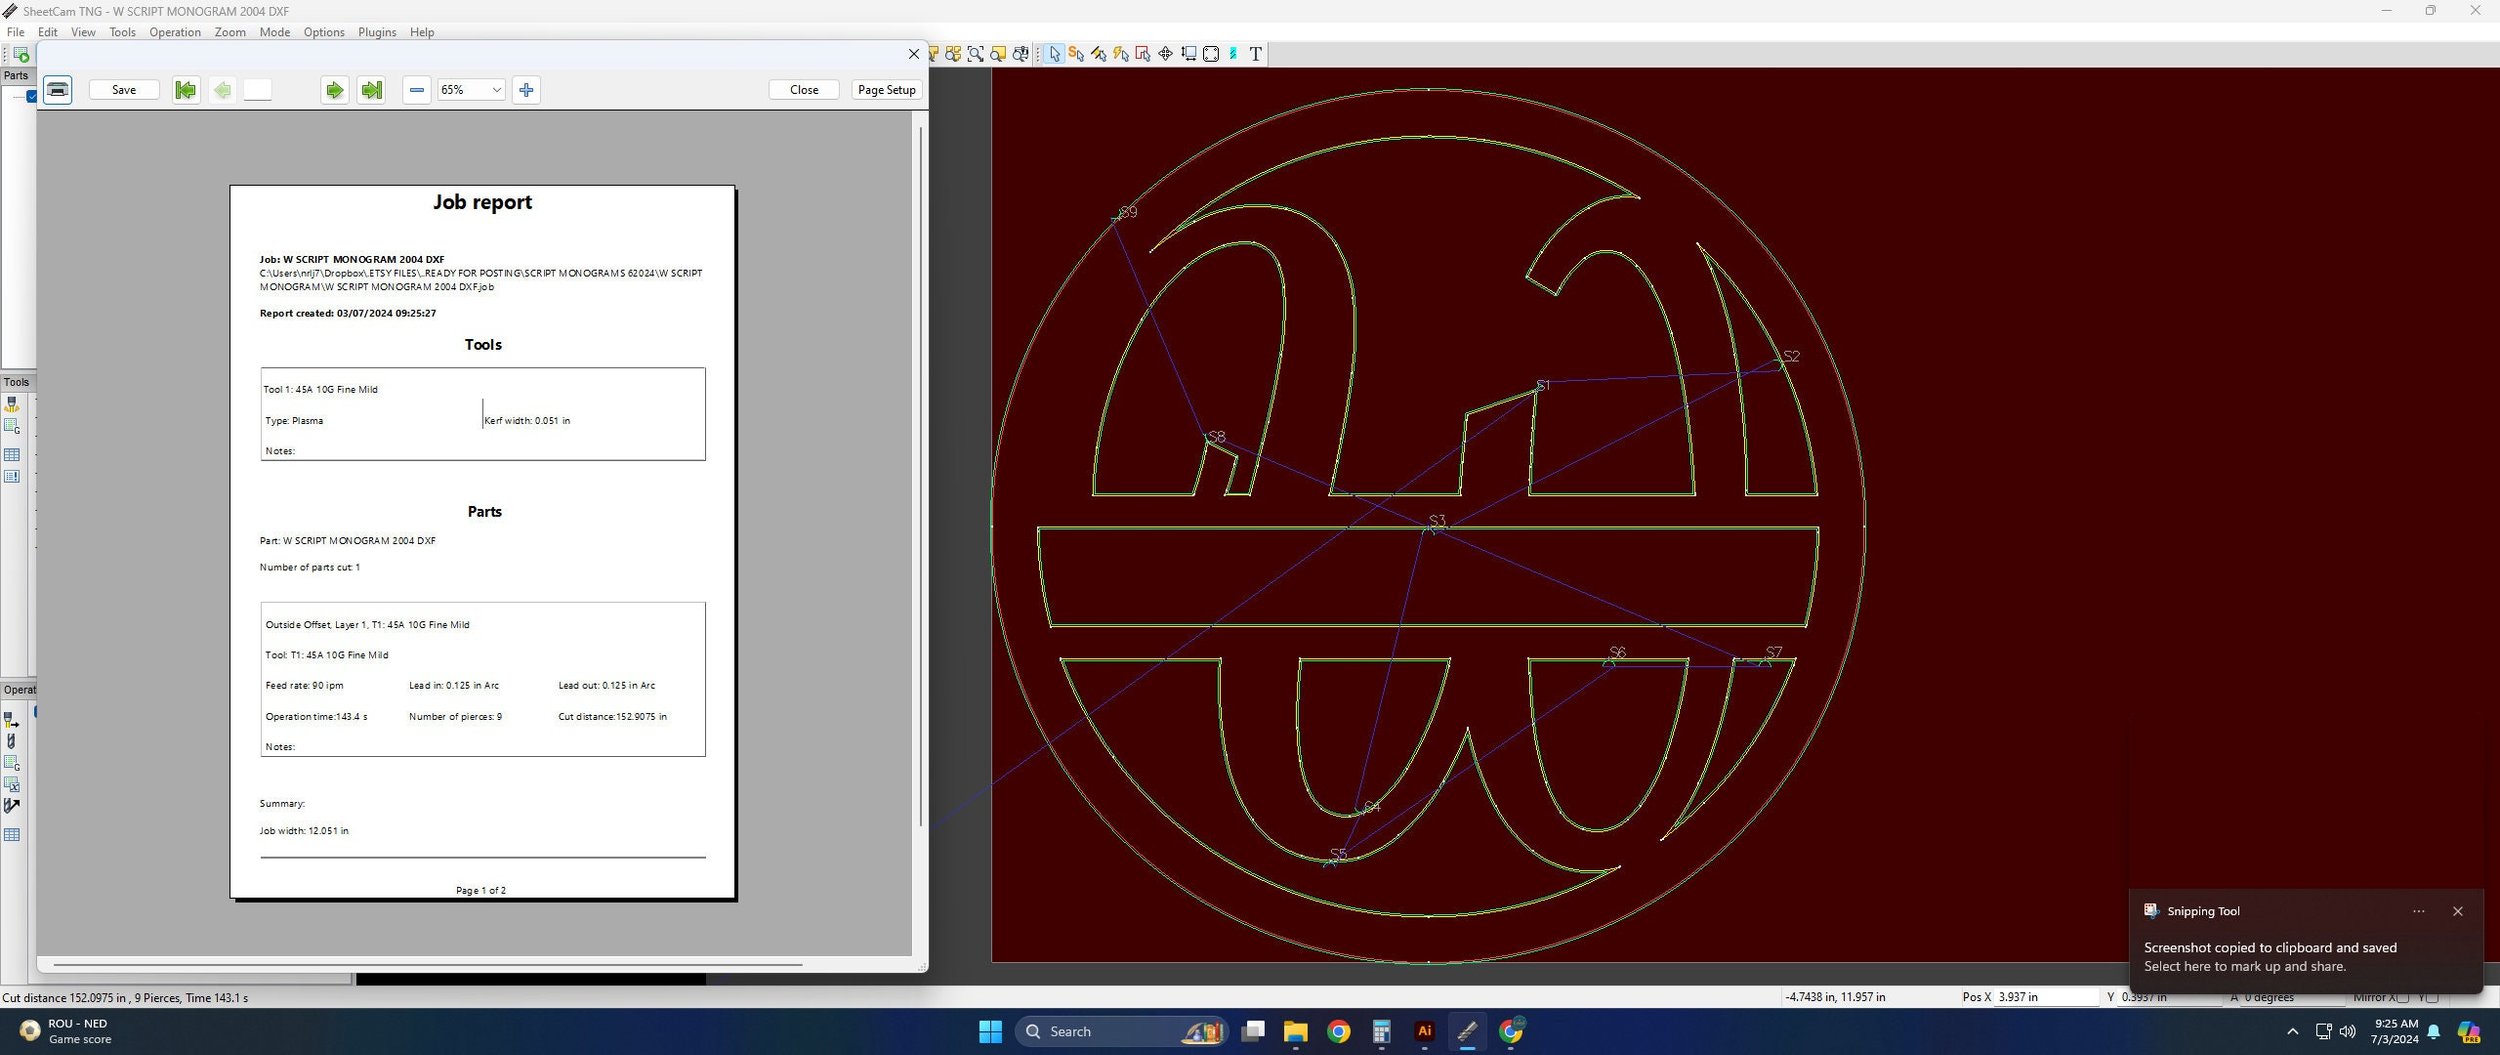Click the Pos X input field

[2047, 997]
